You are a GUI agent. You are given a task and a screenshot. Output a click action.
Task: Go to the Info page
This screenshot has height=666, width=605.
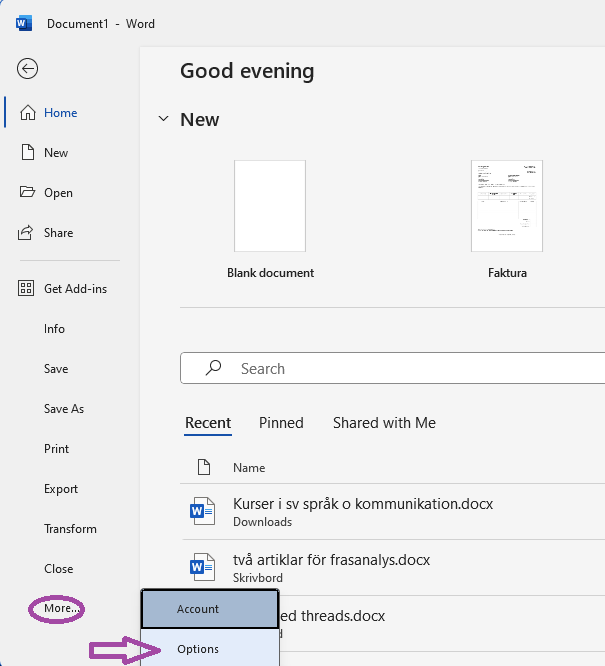(x=54, y=329)
